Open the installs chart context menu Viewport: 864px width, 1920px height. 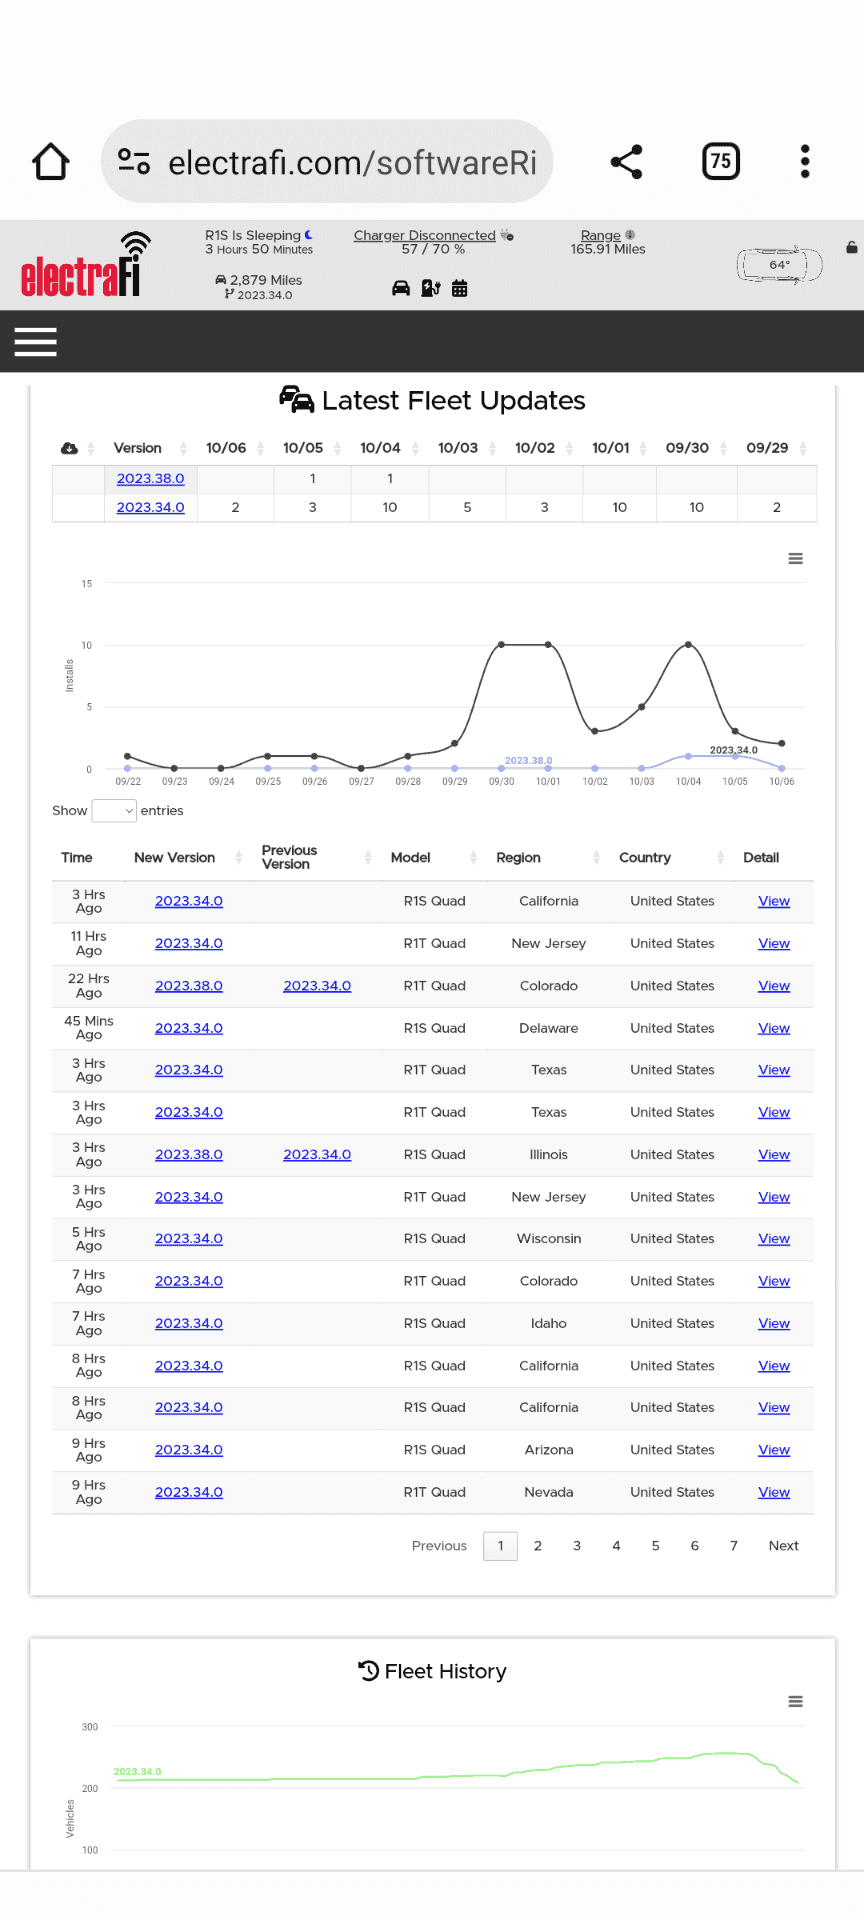(x=796, y=558)
